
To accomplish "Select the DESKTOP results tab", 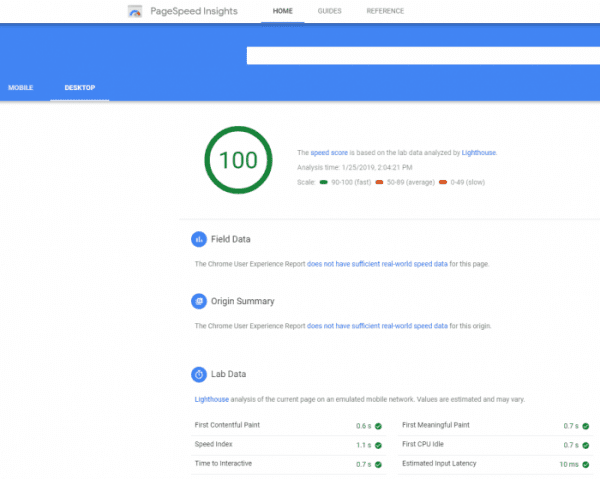I will [x=80, y=88].
